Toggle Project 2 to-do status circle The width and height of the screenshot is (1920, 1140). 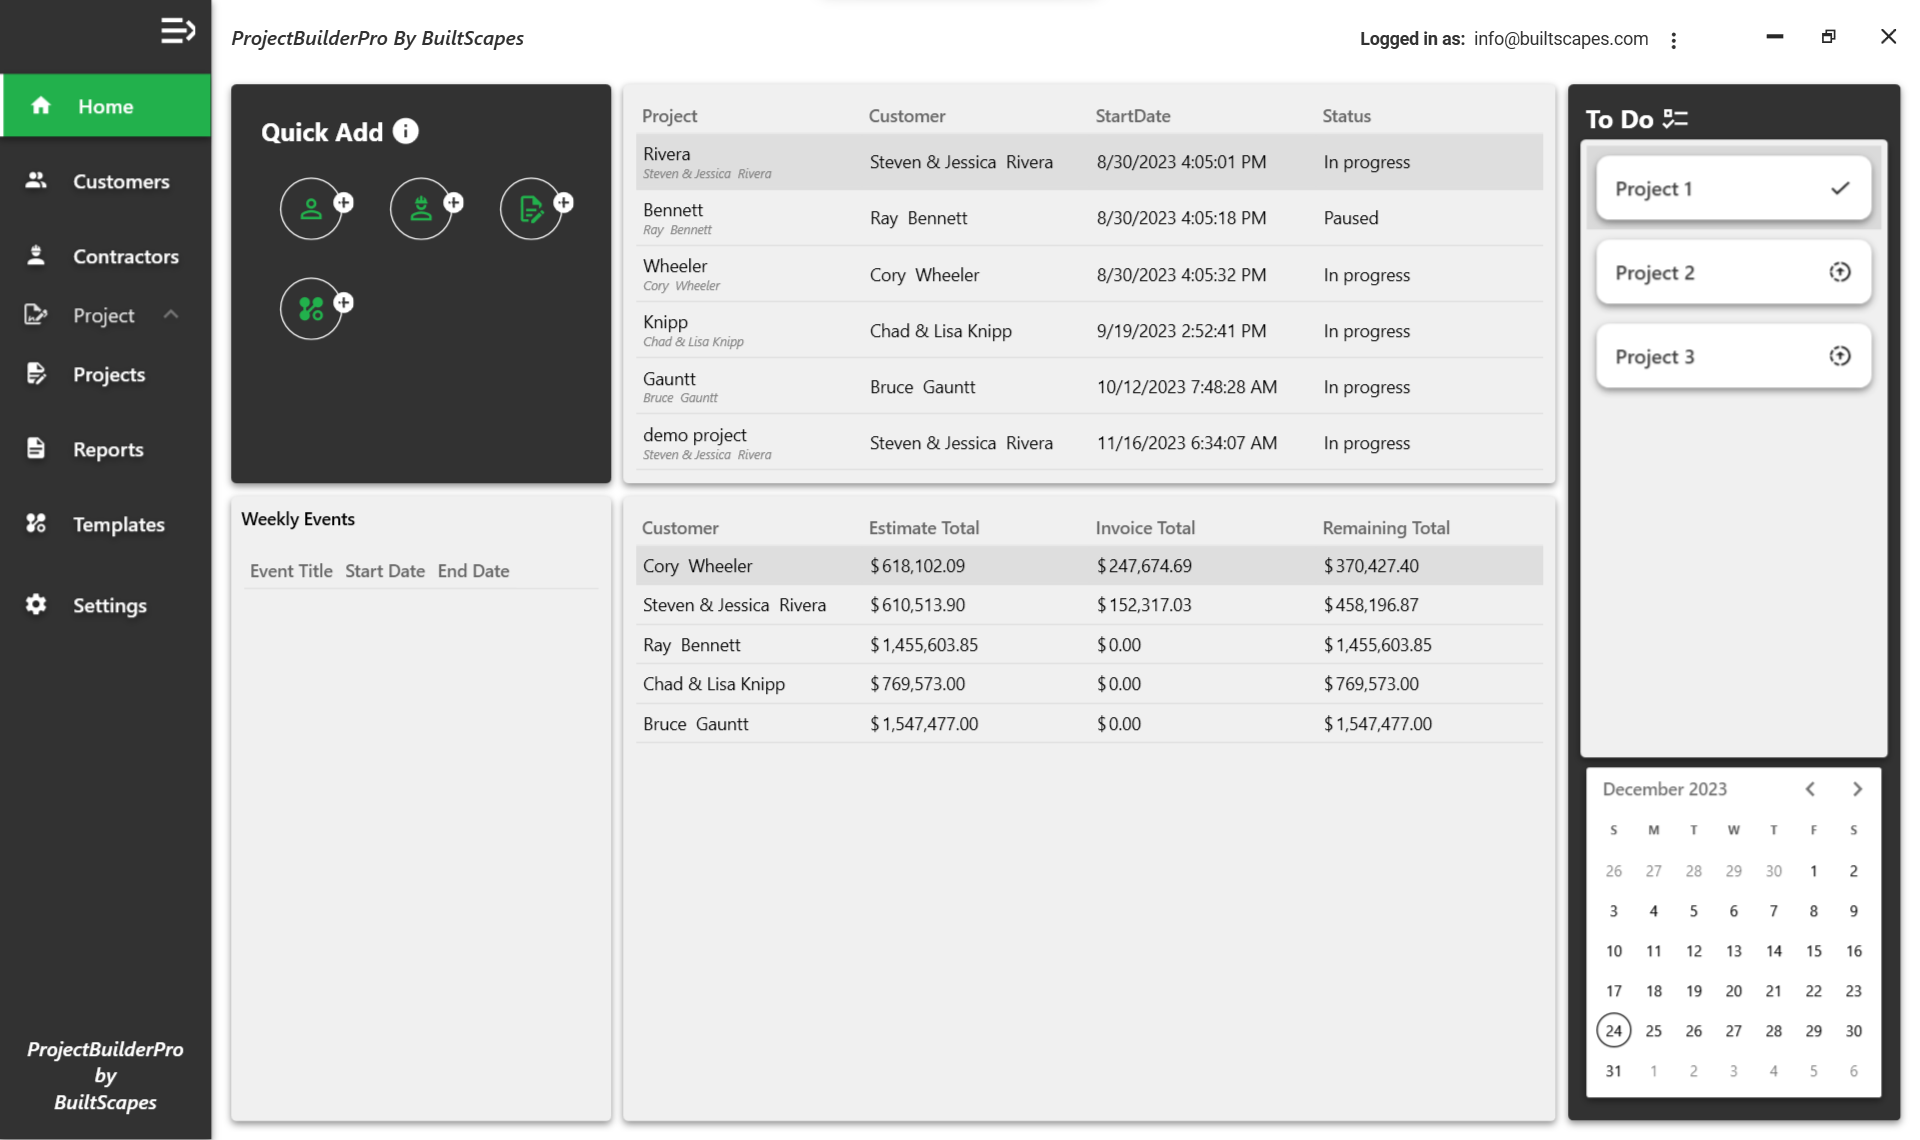point(1839,272)
